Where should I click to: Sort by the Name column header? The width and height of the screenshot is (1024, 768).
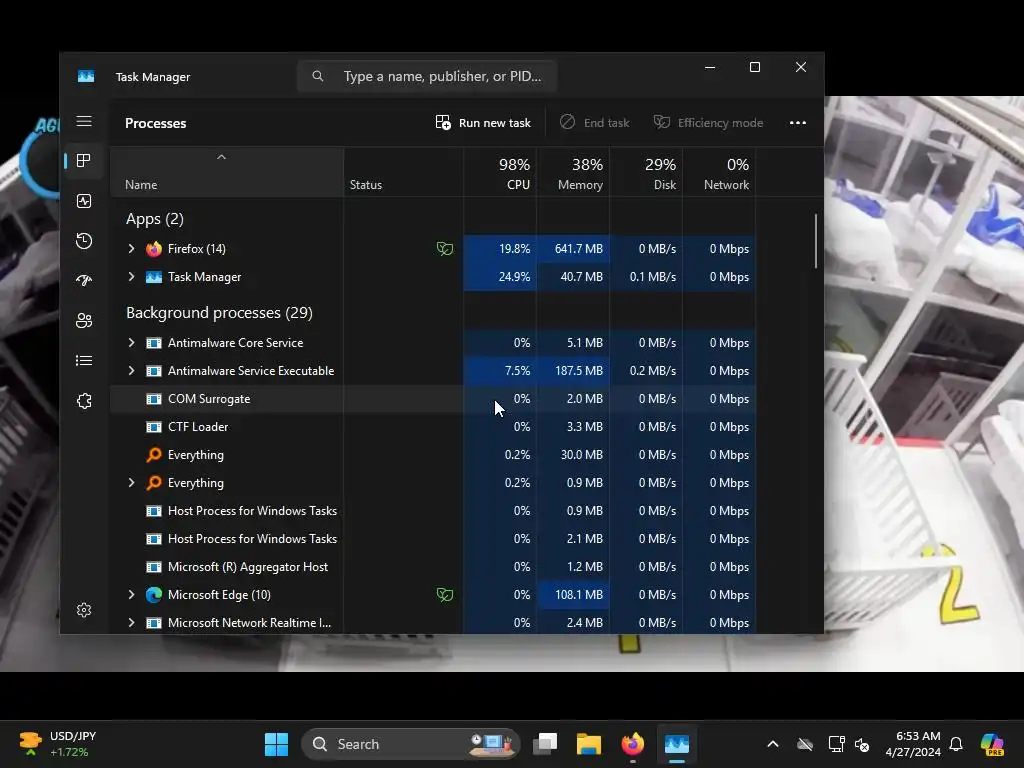tap(227, 173)
